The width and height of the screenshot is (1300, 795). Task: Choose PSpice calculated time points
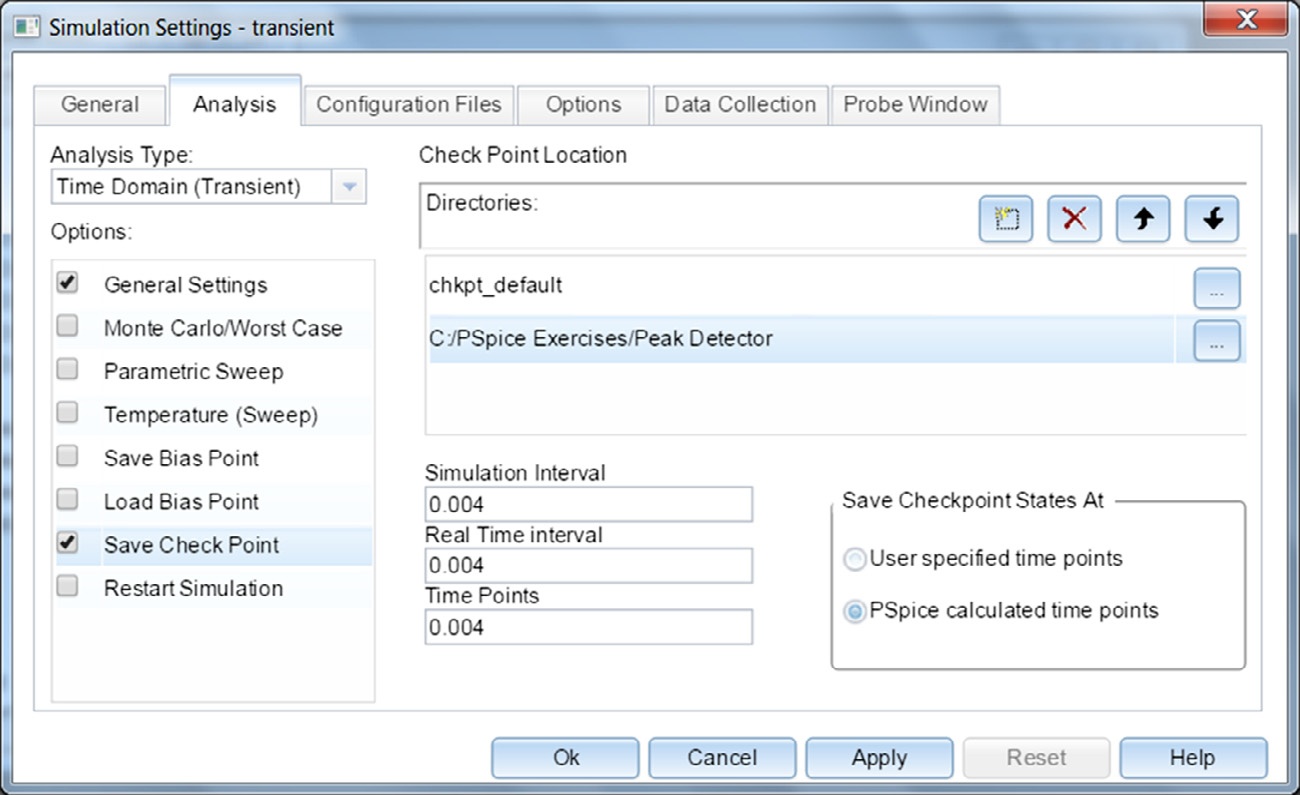click(855, 611)
